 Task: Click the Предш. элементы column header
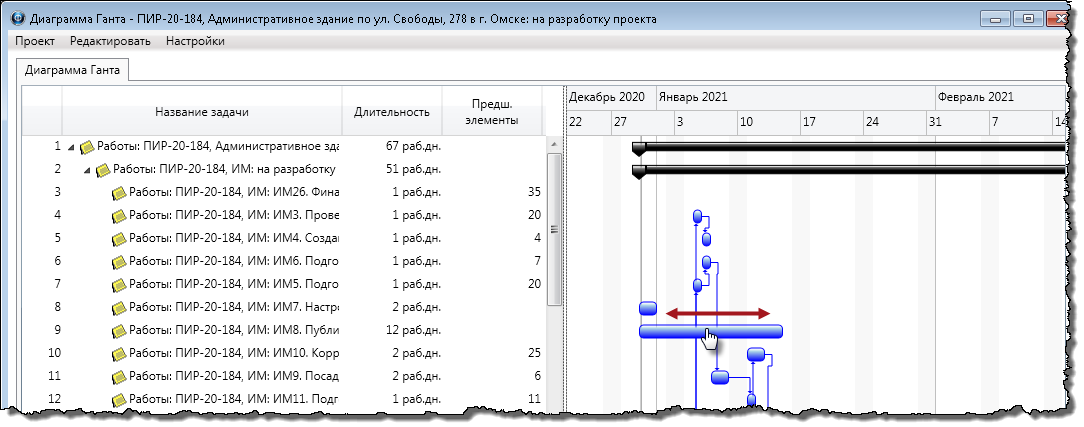tap(492, 111)
